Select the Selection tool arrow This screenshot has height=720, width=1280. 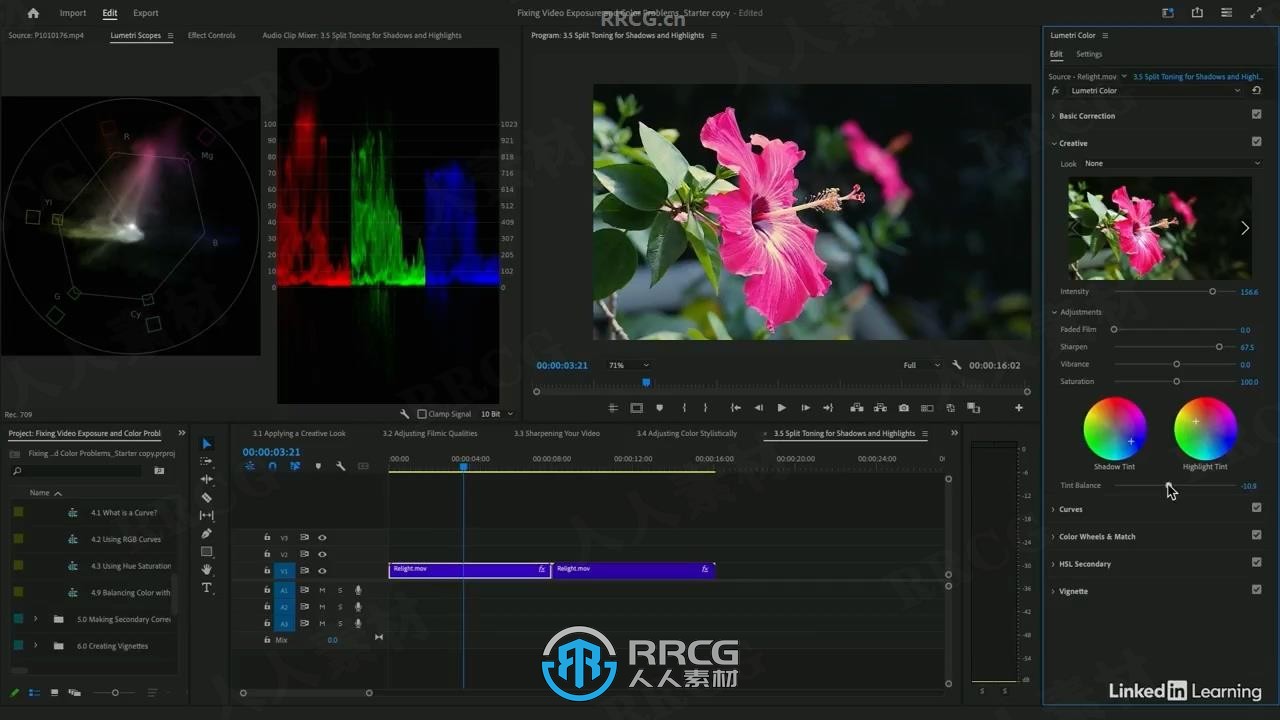[x=207, y=444]
